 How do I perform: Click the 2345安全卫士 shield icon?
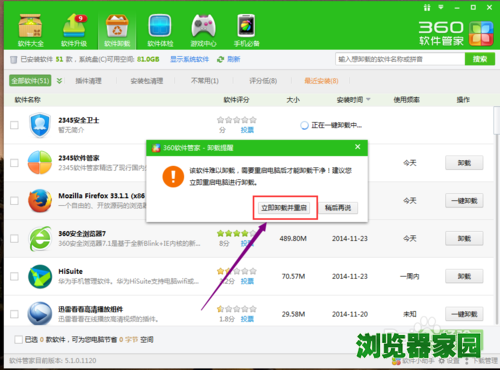[40, 125]
